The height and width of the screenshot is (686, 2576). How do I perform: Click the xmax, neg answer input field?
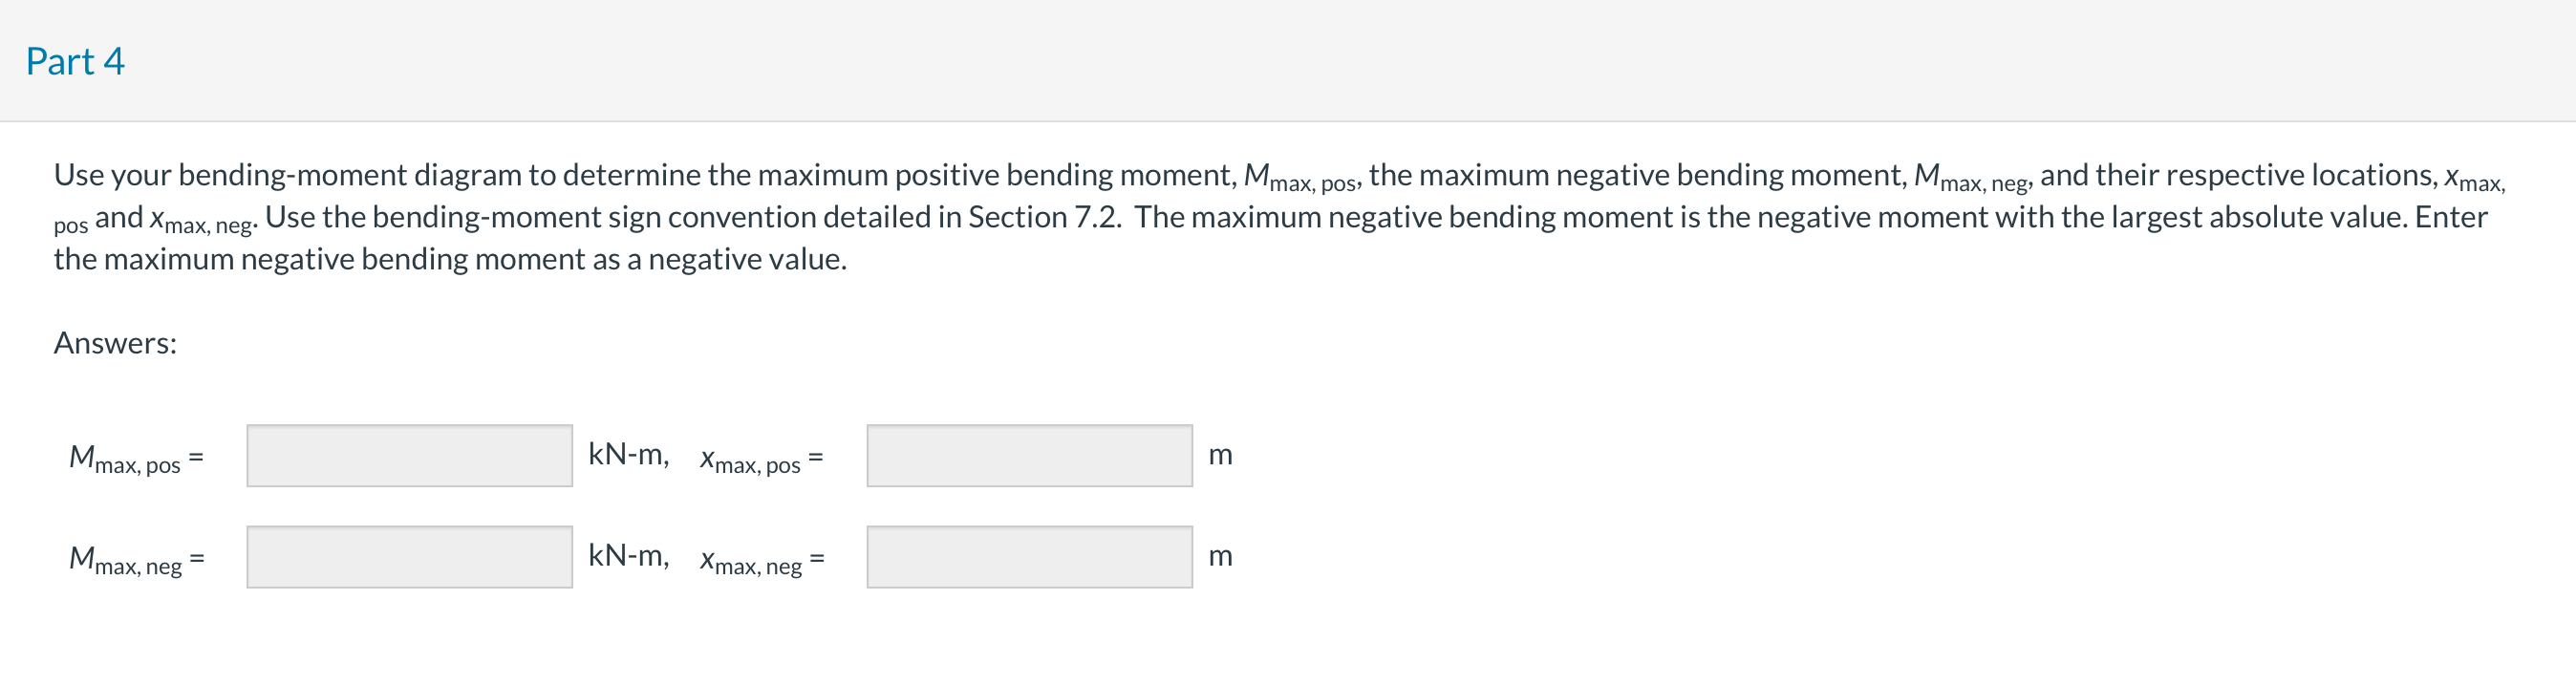1028,558
